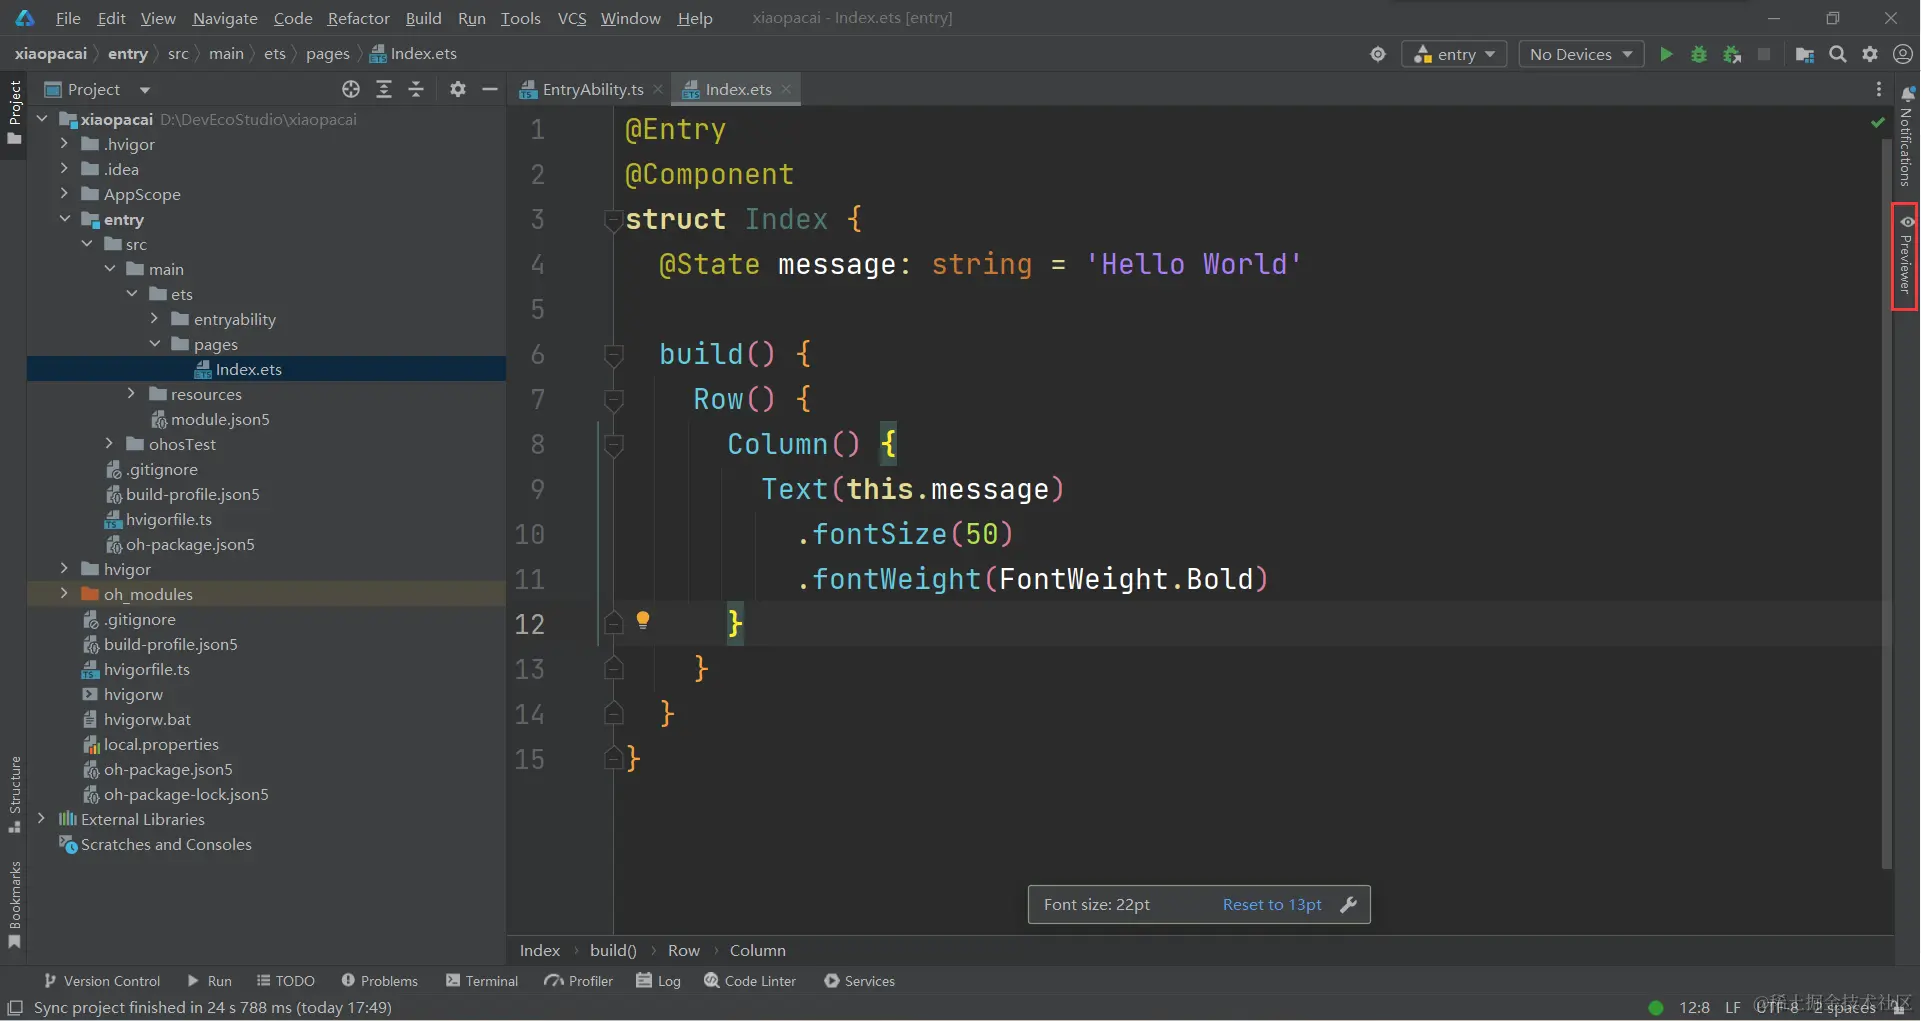Click the Expand All icon in Project panel
This screenshot has height=1021, width=1921.
[384, 89]
